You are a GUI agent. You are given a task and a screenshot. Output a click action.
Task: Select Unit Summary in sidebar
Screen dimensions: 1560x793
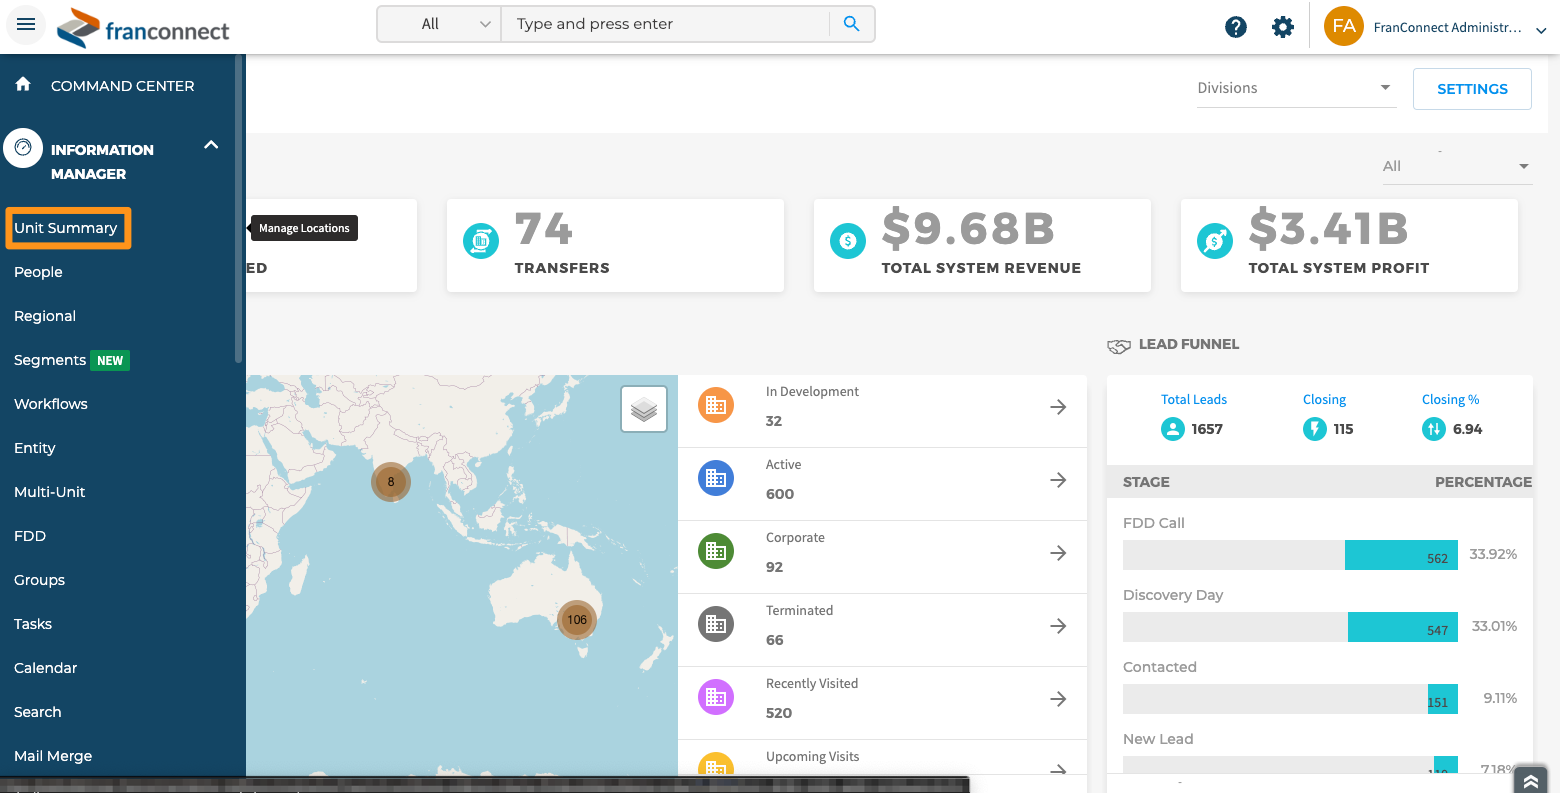[67, 228]
